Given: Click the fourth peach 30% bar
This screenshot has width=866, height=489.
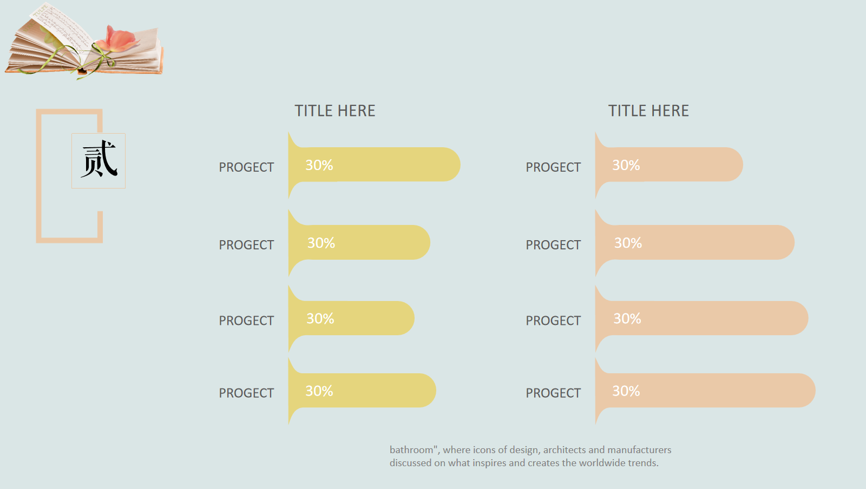Looking at the screenshot, I should 705,391.
